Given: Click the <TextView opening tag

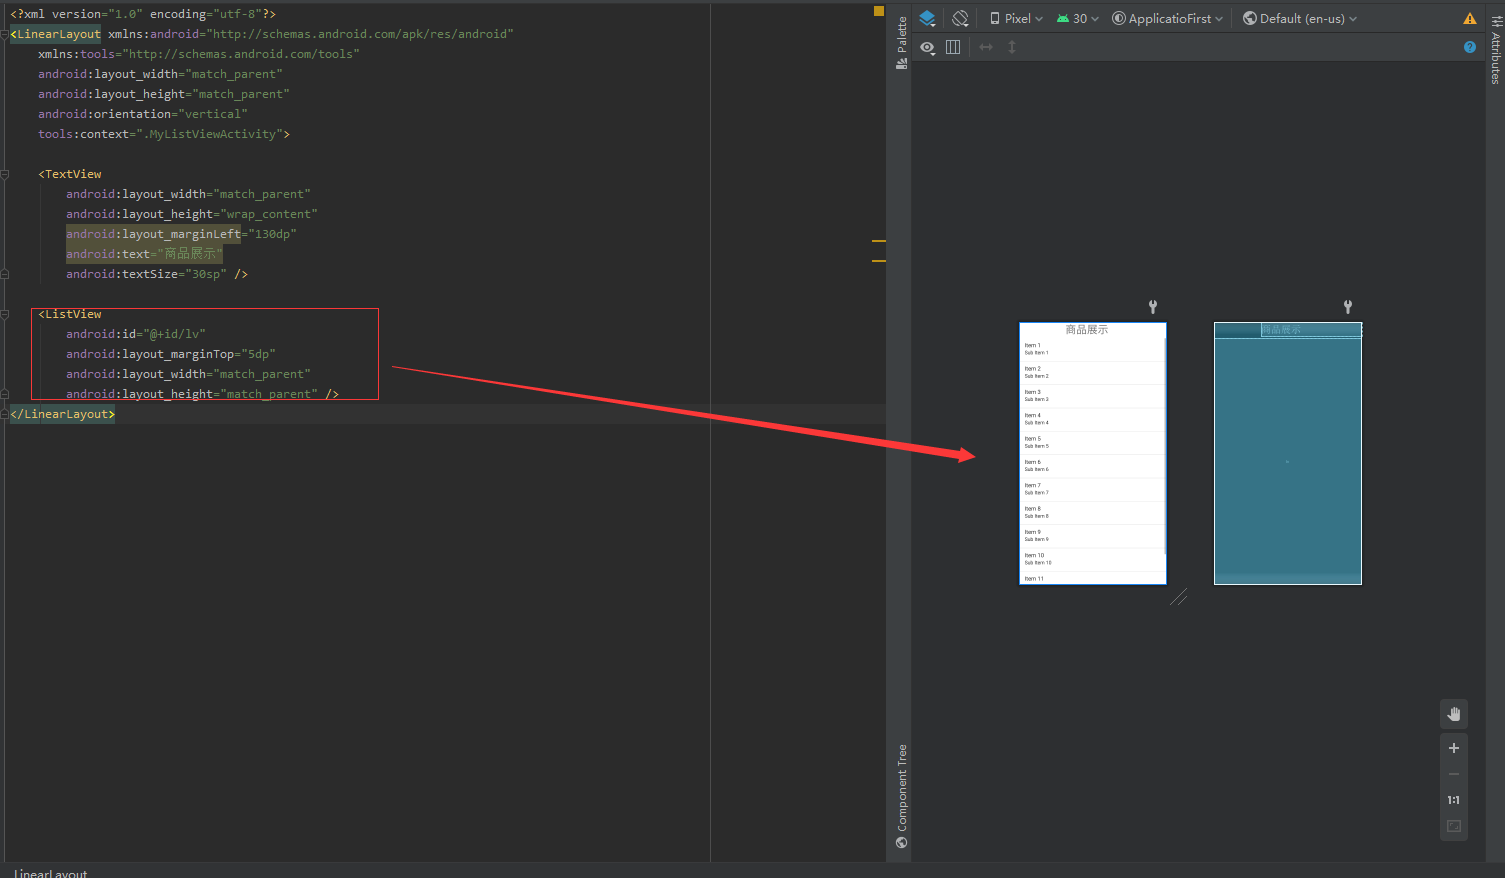Looking at the screenshot, I should [70, 174].
